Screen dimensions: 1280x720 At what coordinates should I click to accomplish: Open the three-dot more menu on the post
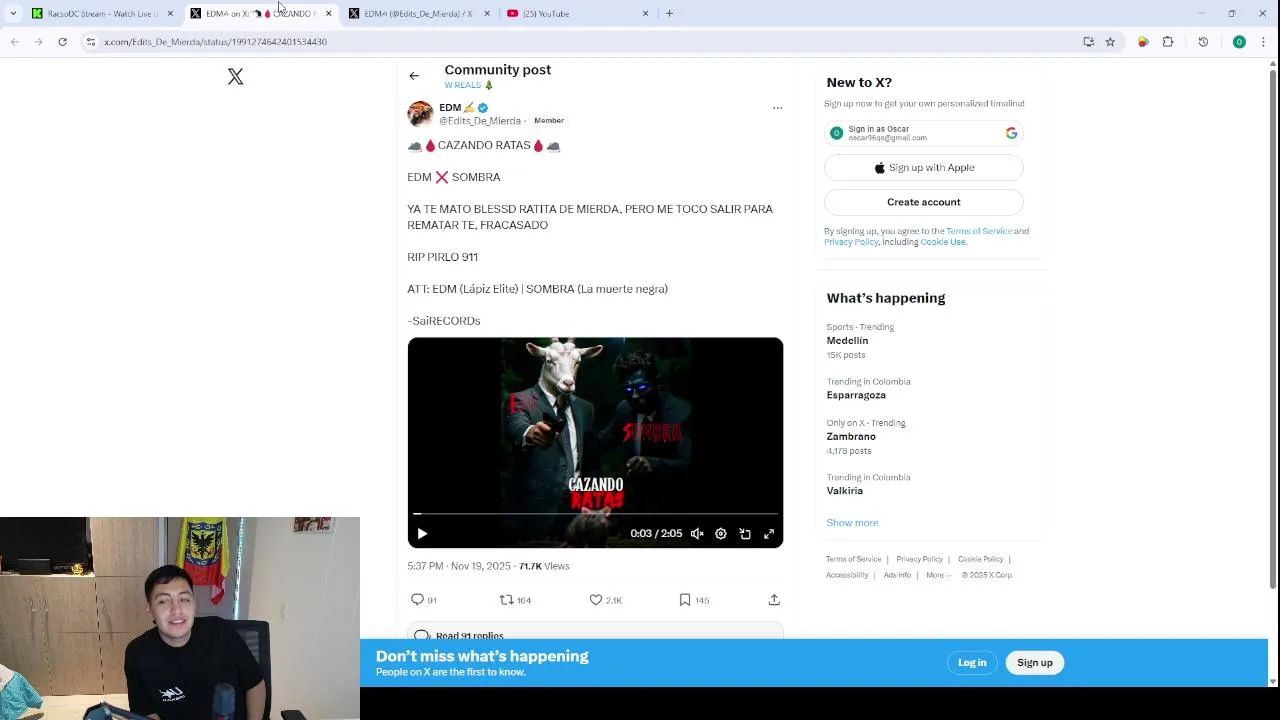pyautogui.click(x=777, y=108)
